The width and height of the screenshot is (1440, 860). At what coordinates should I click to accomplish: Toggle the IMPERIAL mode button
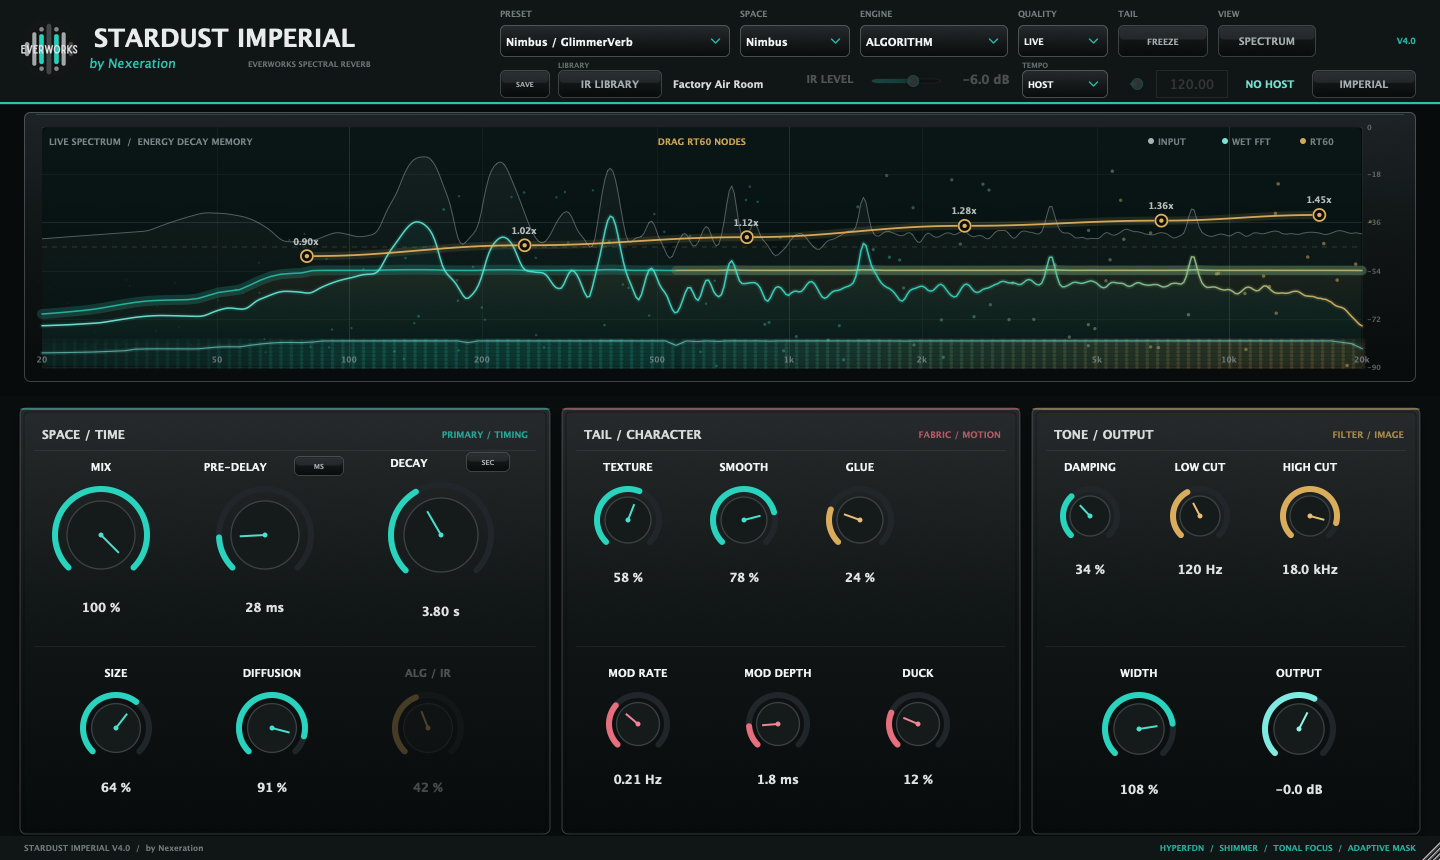point(1364,84)
